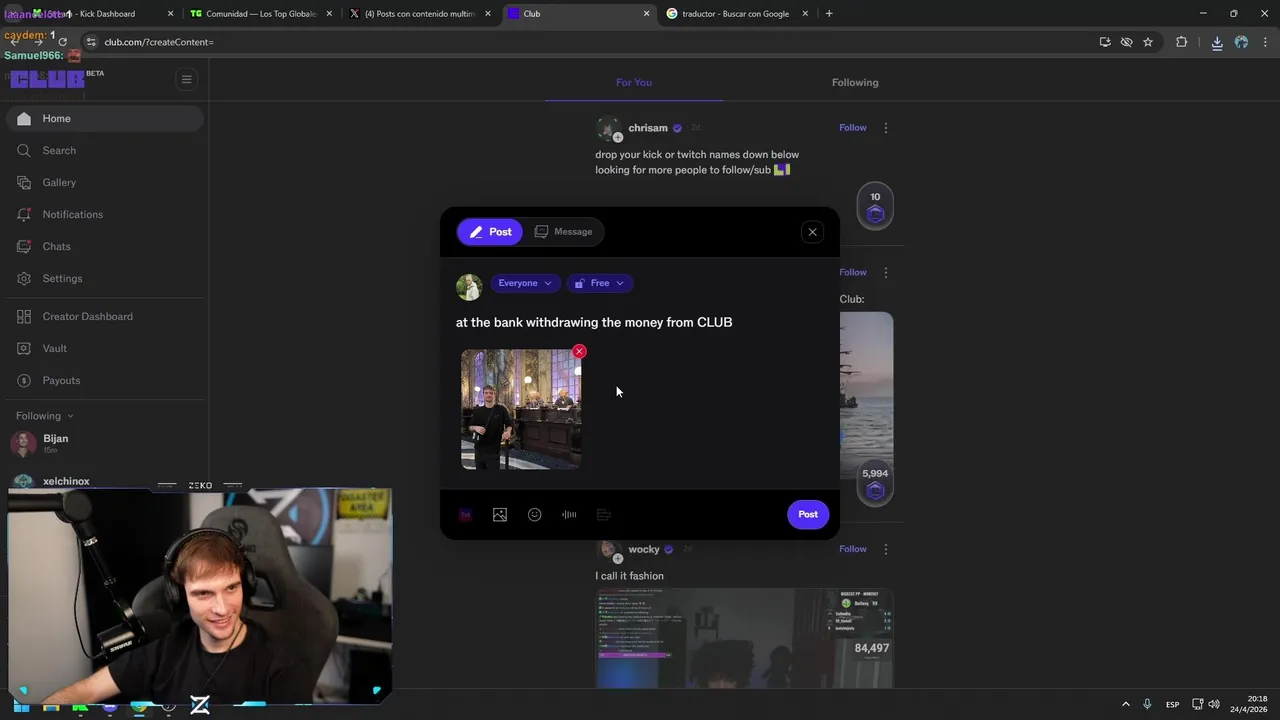This screenshot has width=1280, height=720.
Task: Click the install app icon in address bar
Action: [x=1105, y=42]
